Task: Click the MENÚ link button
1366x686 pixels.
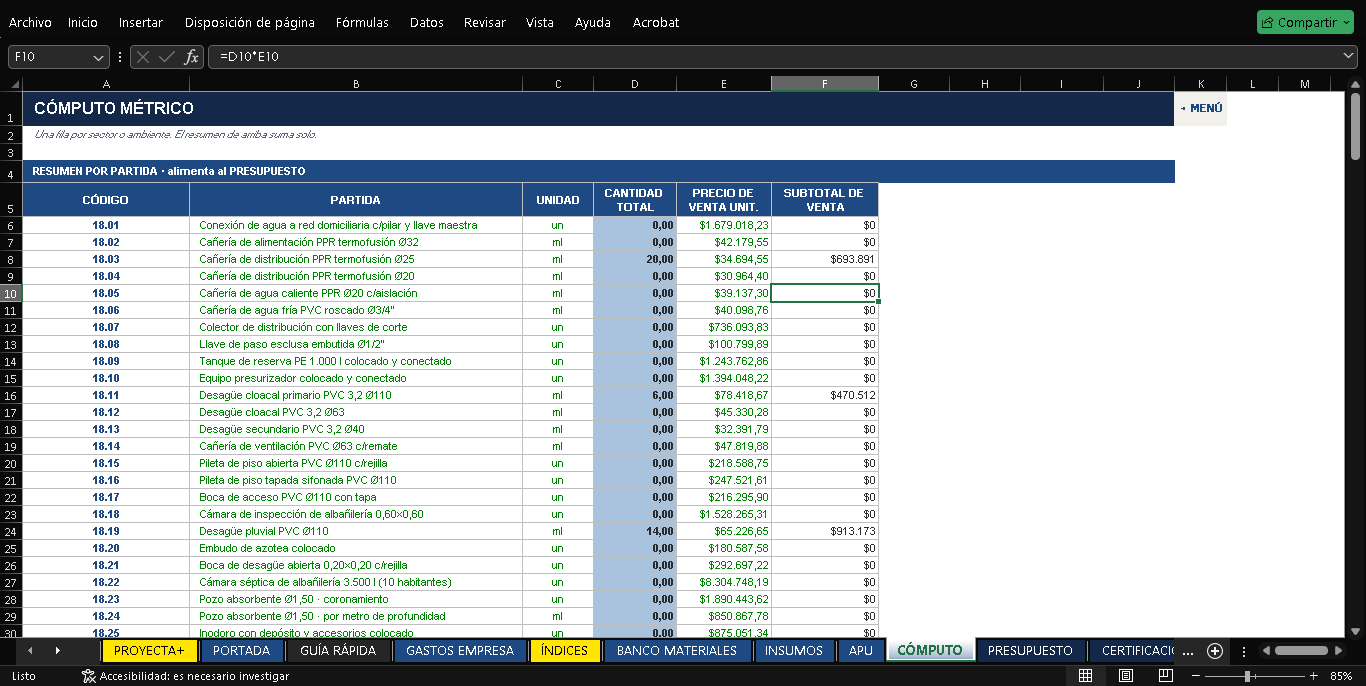Action: click(1201, 108)
